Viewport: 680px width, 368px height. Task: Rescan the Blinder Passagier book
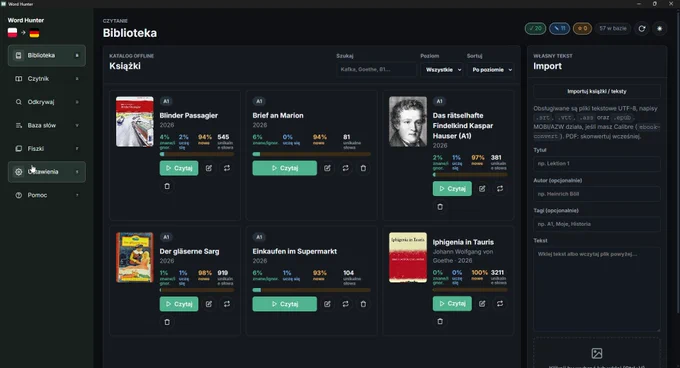tap(227, 168)
